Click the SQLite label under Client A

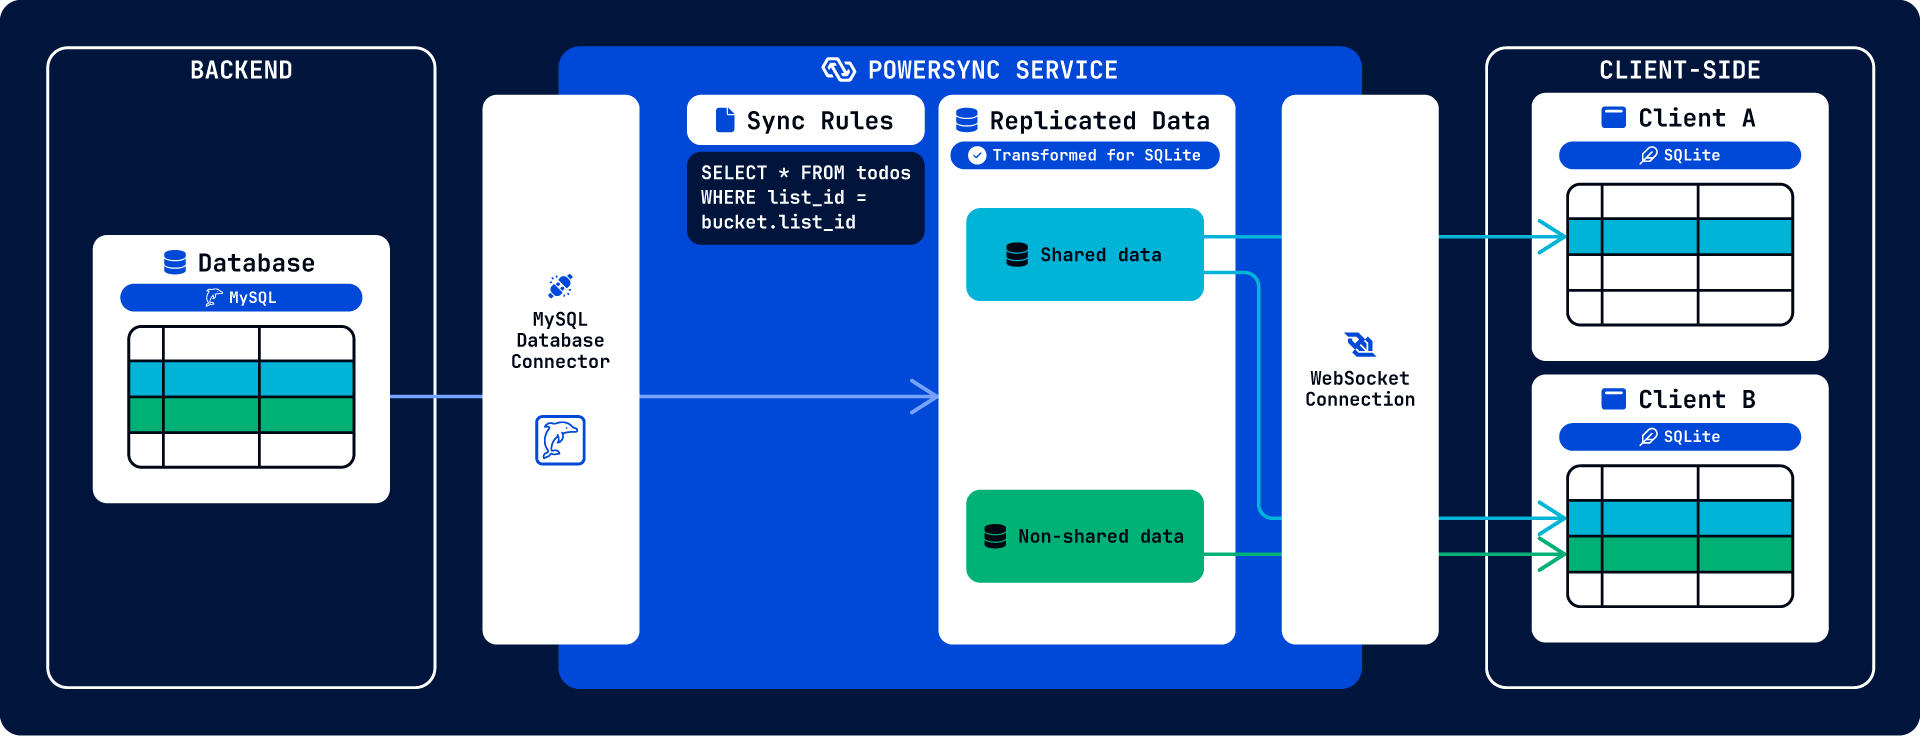[x=1692, y=155]
